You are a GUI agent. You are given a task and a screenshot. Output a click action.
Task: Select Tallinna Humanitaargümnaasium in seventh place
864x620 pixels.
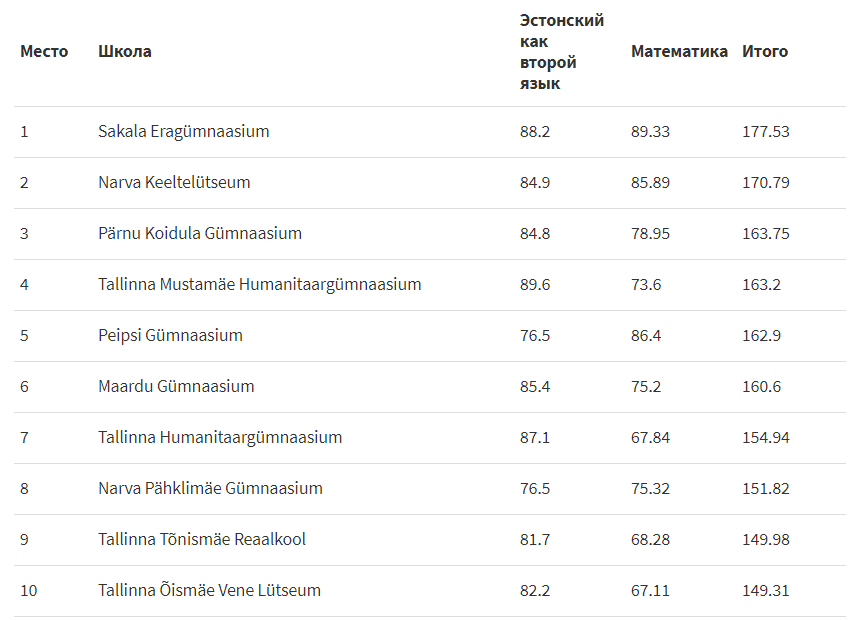point(220,437)
